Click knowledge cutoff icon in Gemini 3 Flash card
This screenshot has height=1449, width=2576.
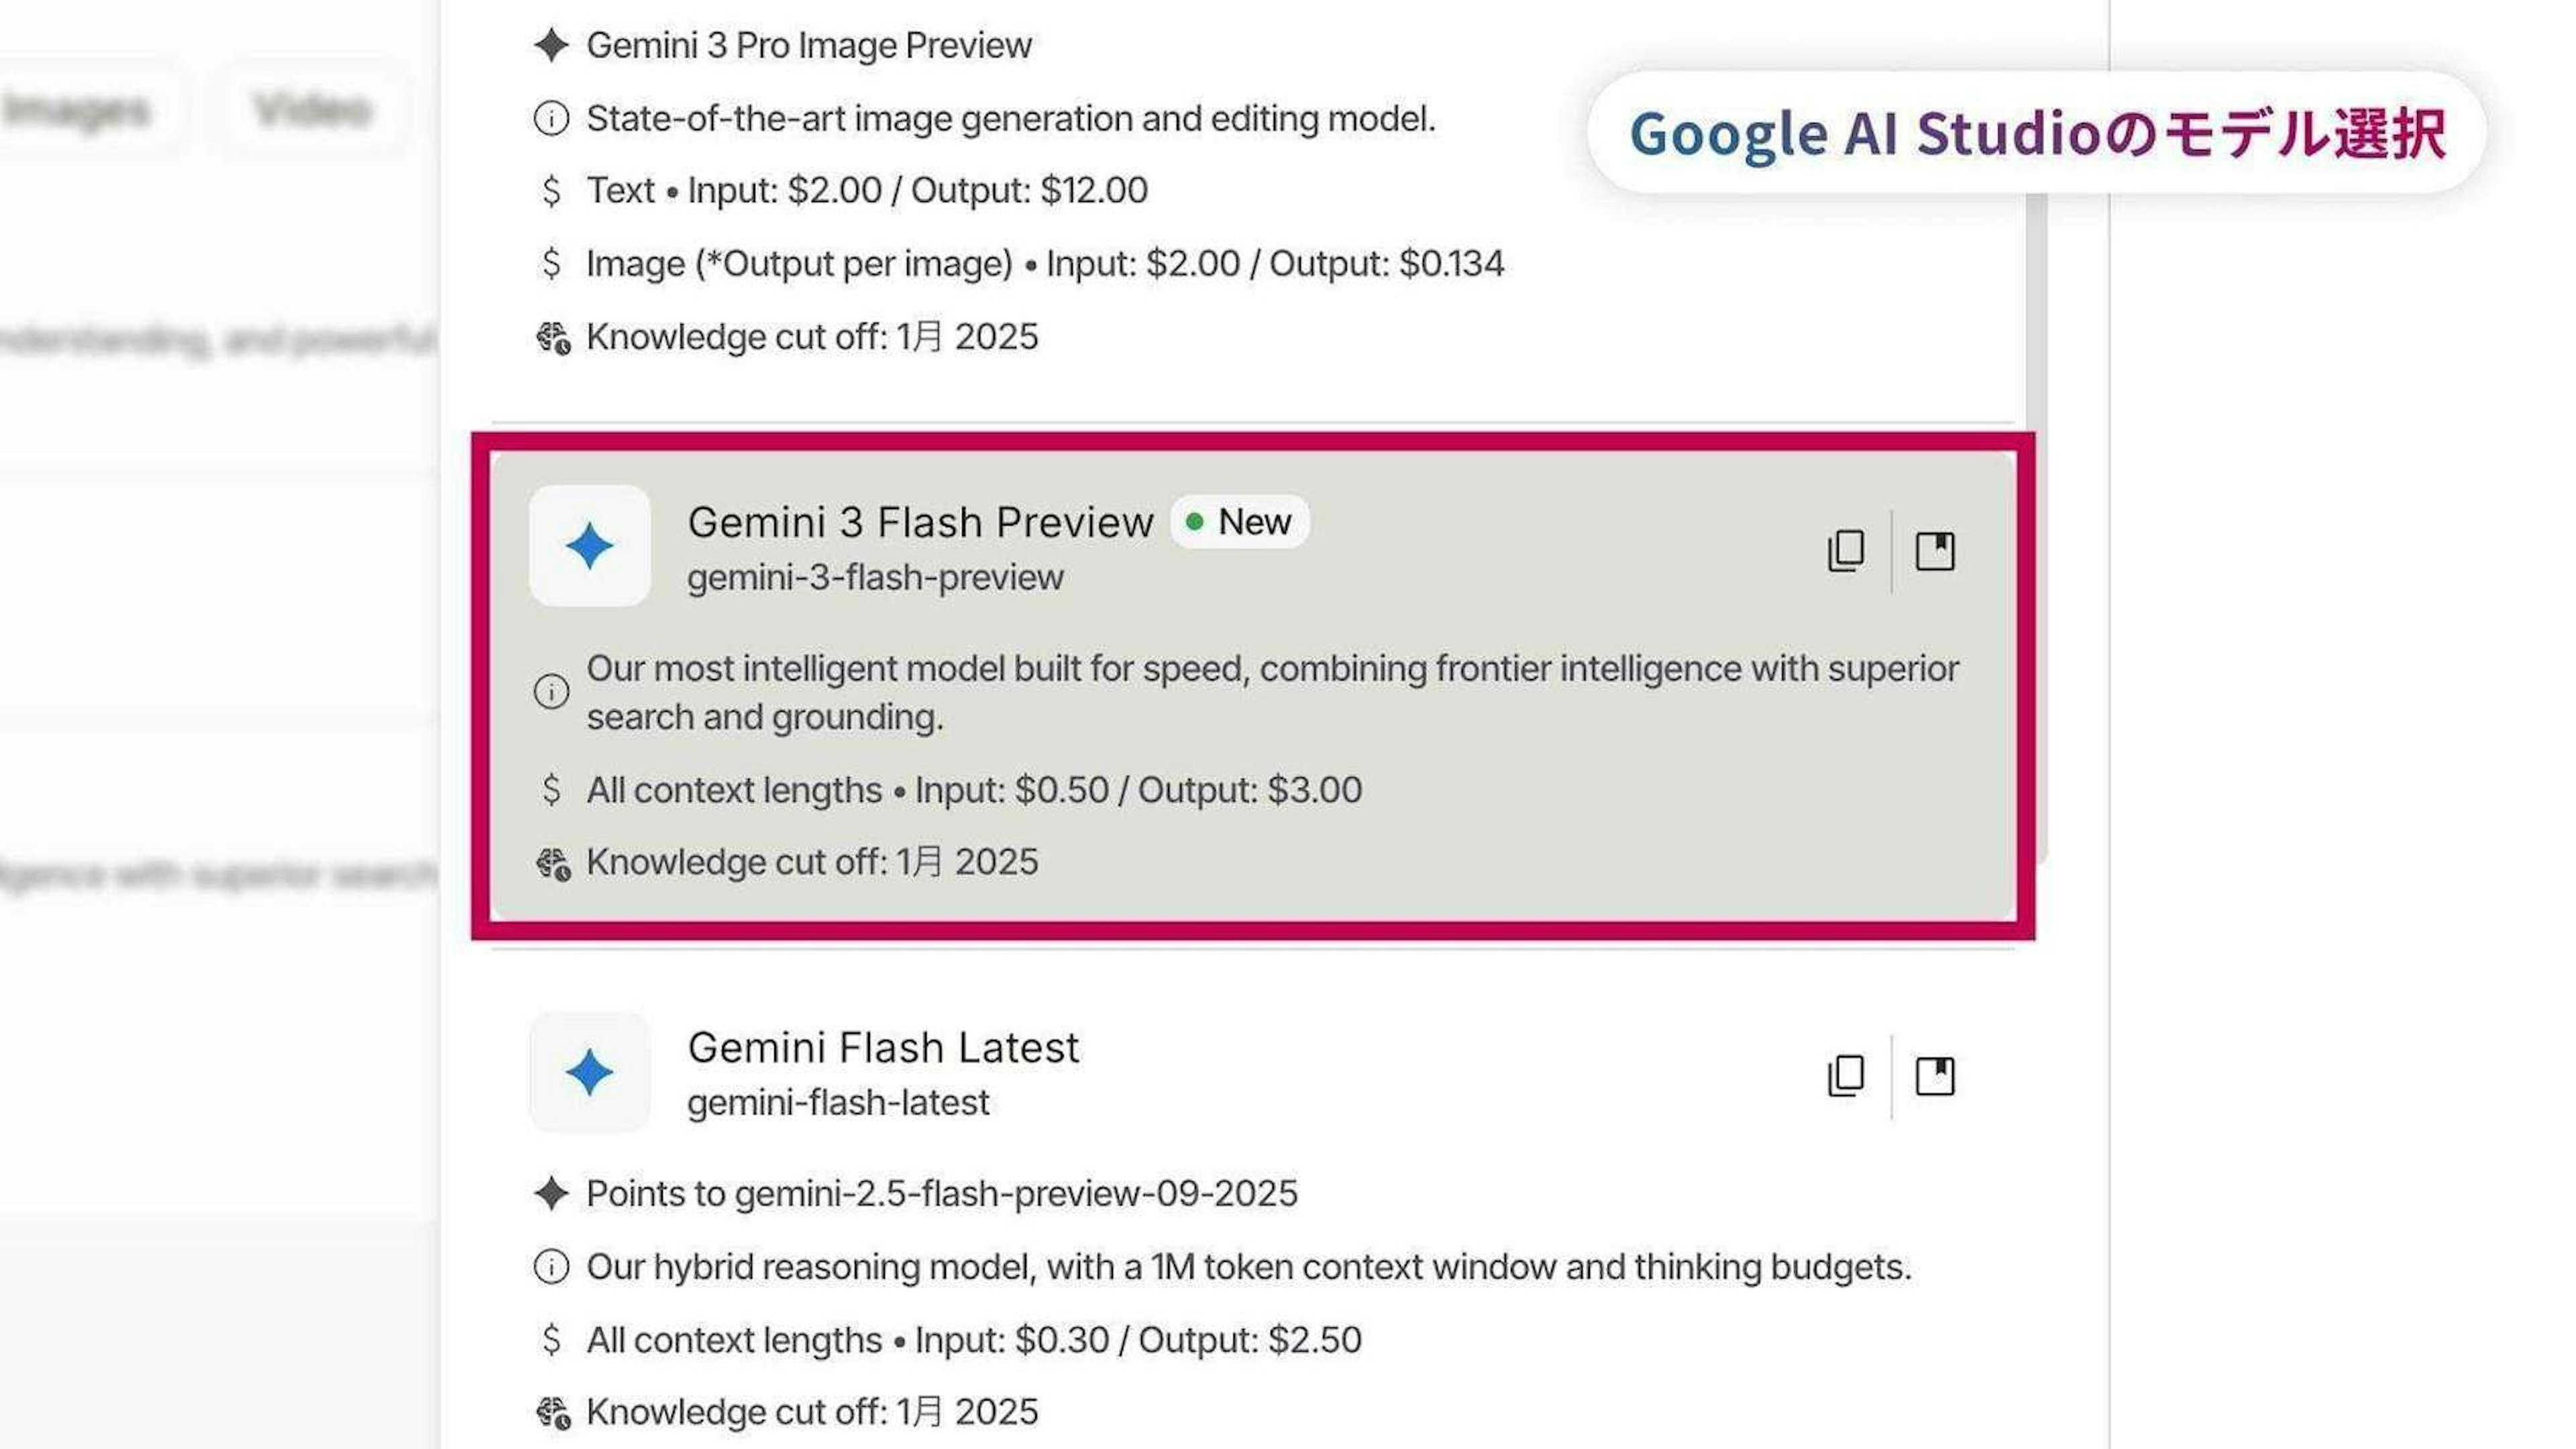(553, 863)
